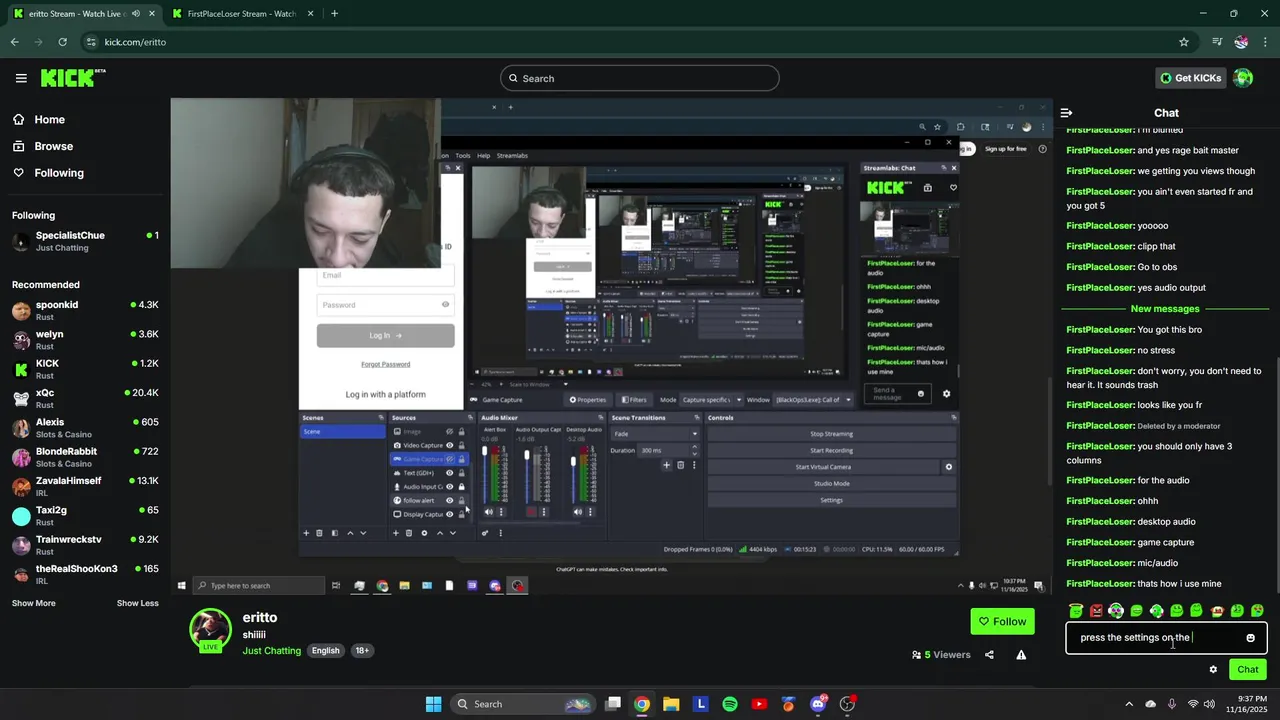Open emoji picker in chat input

(x=1250, y=638)
